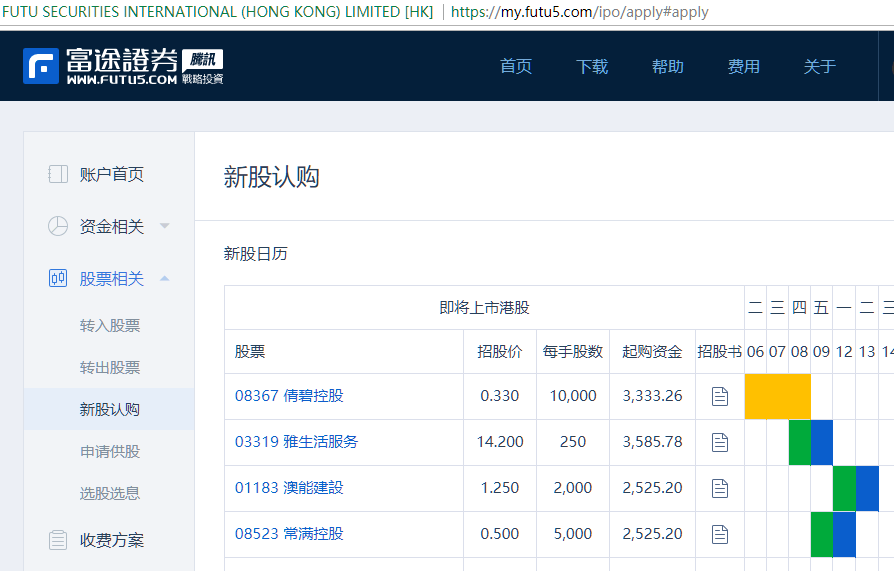Click the price 14.200 cell

point(500,442)
